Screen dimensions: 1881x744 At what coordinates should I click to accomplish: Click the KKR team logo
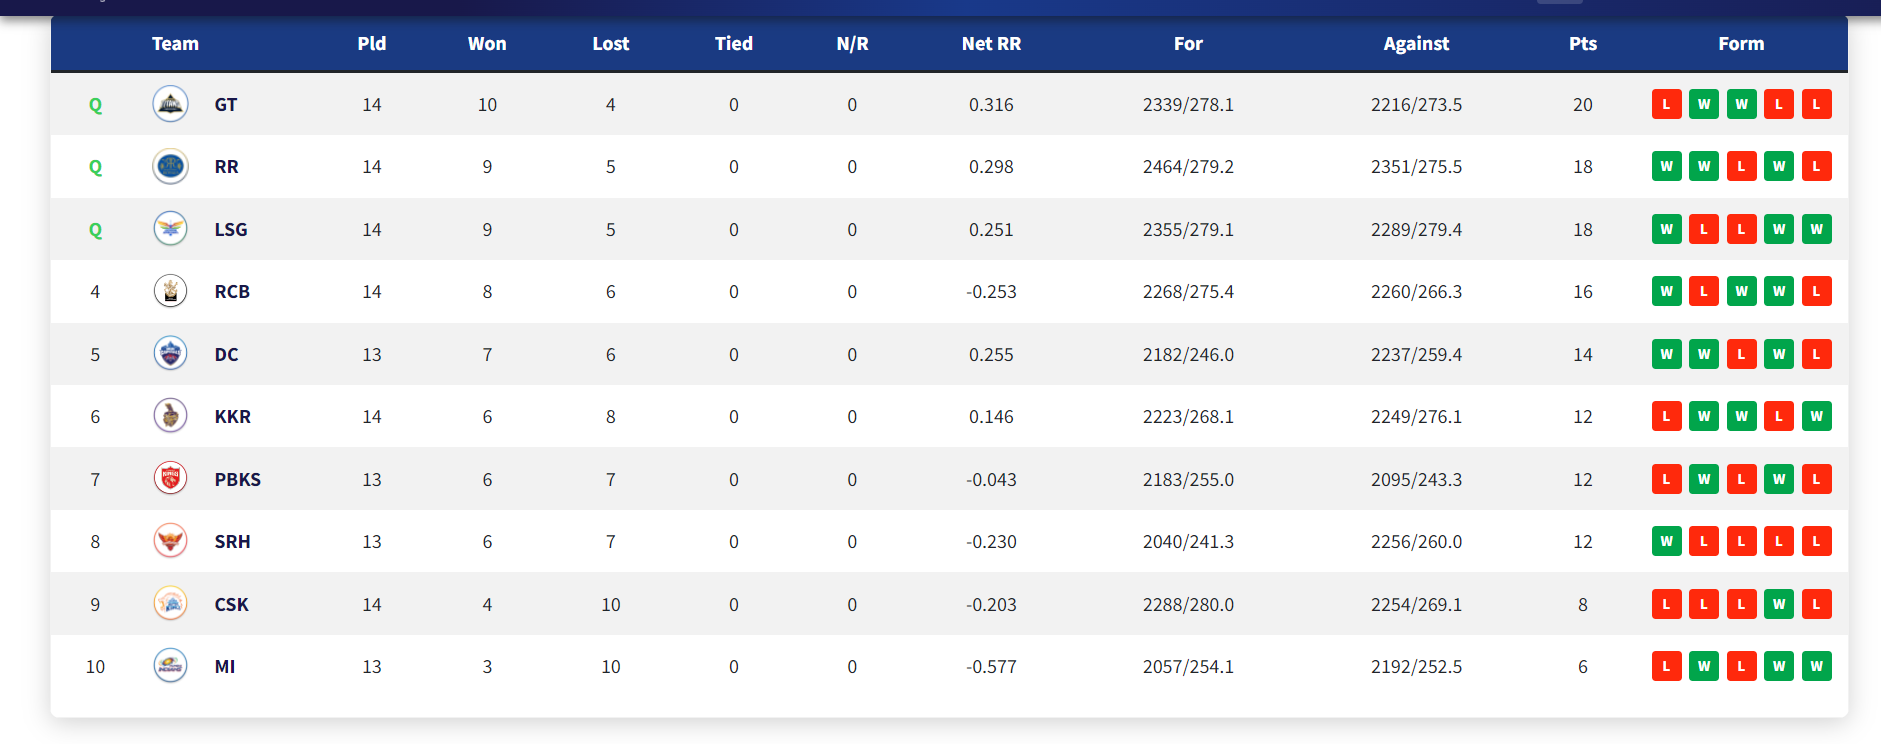(170, 416)
